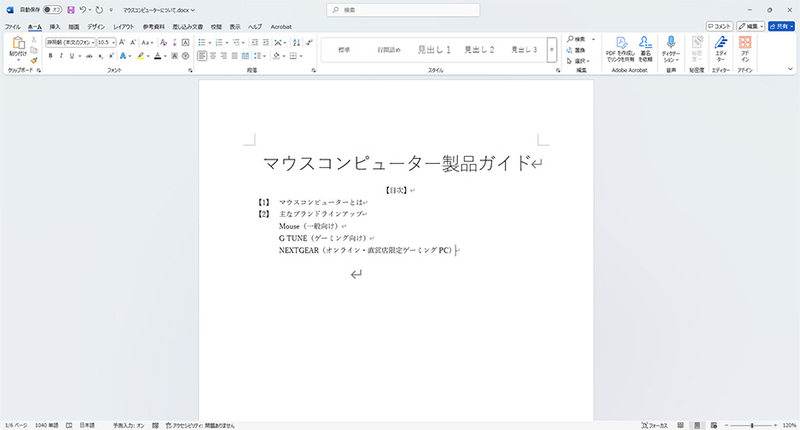Click the Paste (貼り付け) clipboard icon

[18, 43]
